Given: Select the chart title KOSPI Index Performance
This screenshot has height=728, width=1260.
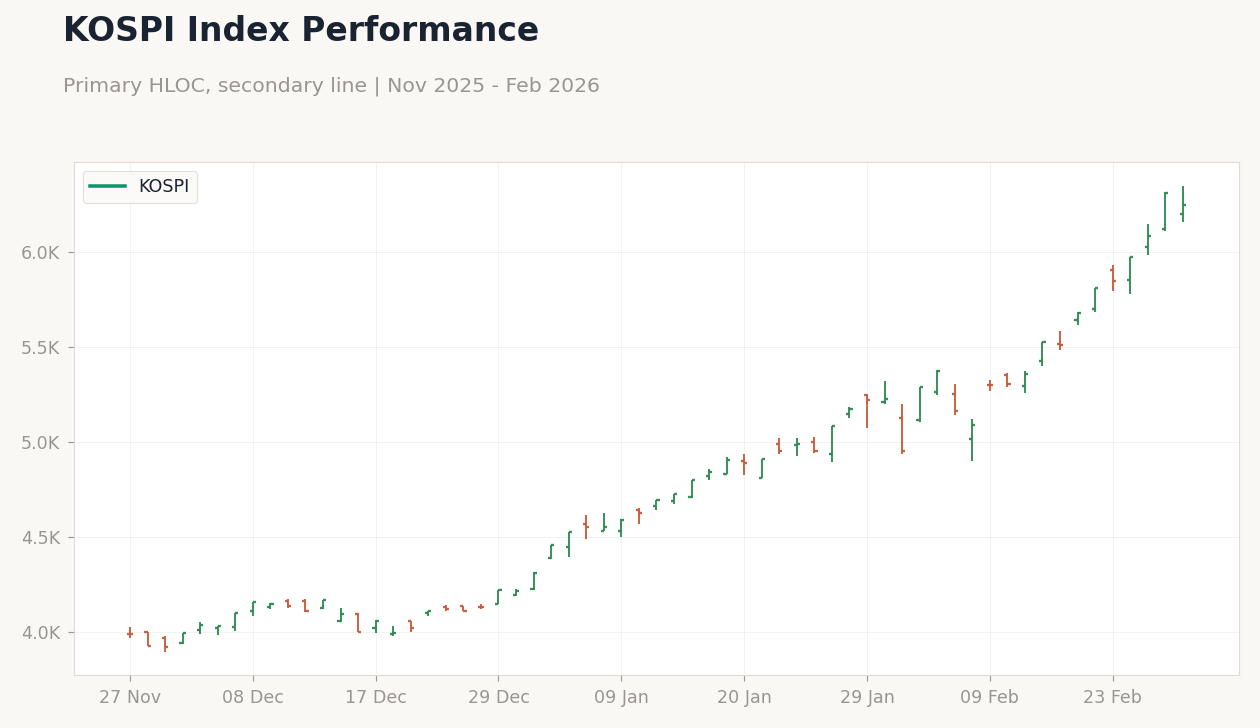Looking at the screenshot, I should coord(301,31).
